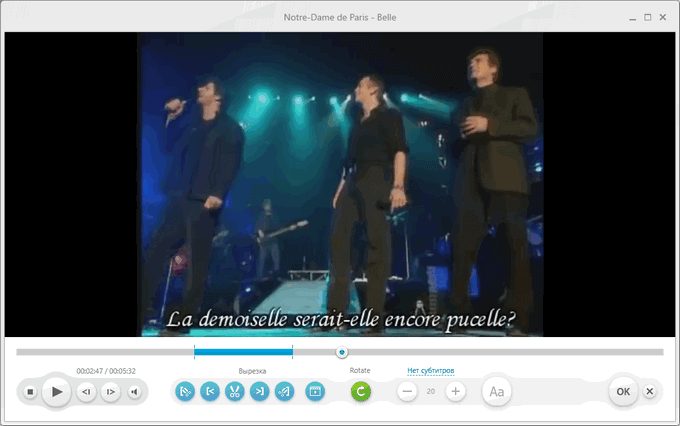The height and width of the screenshot is (426, 680).
Task: Rotate the video with the green button
Action: pos(360,391)
